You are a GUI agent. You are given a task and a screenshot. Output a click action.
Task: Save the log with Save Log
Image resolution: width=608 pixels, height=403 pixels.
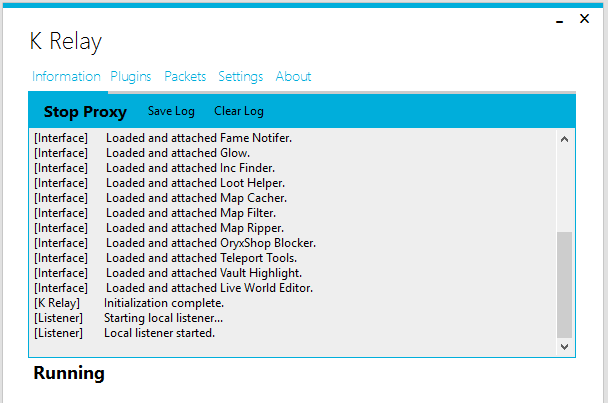point(171,111)
